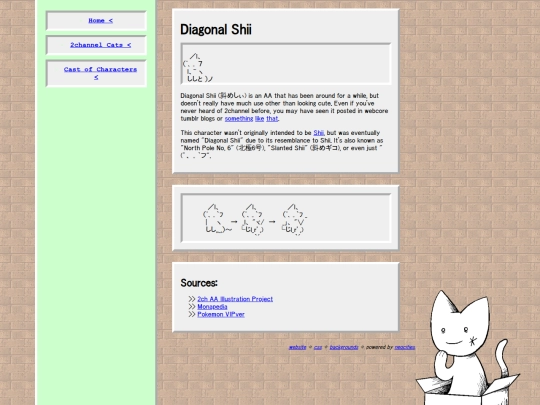
Task: Open 2ch AA Illustration Project source
Action: [x=235, y=299]
